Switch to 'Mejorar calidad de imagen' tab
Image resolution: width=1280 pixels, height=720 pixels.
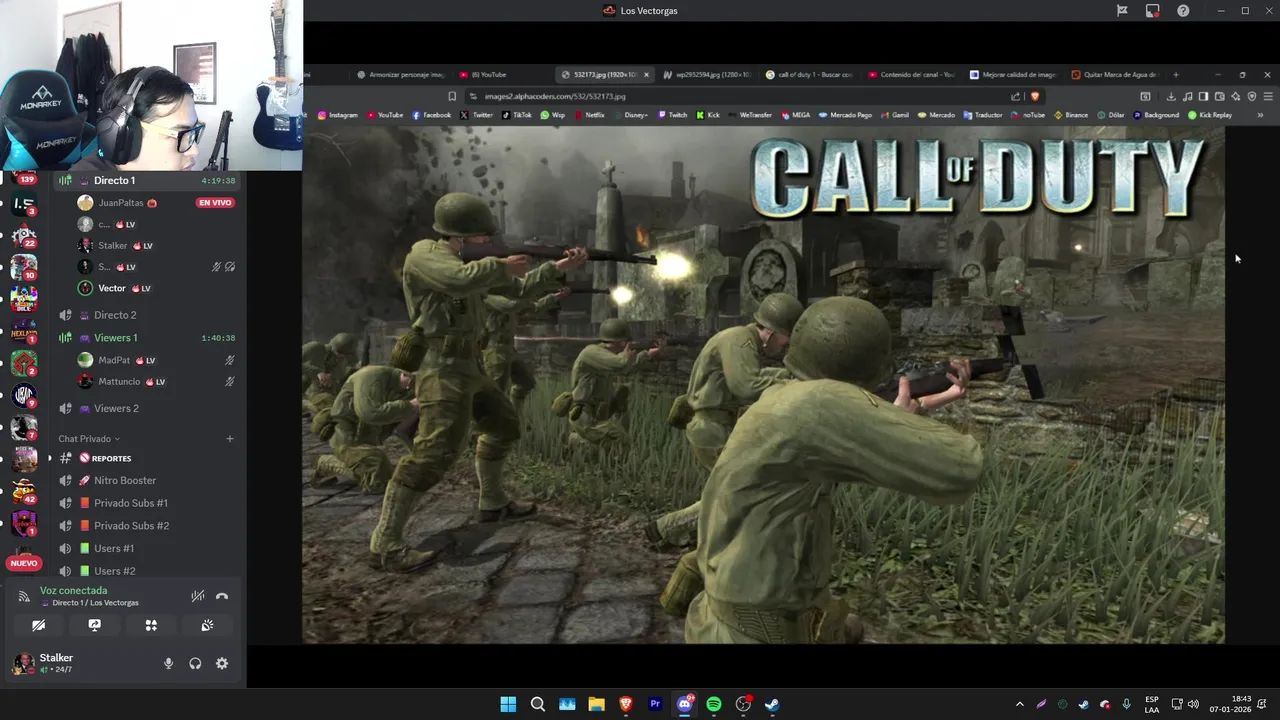(x=1013, y=74)
